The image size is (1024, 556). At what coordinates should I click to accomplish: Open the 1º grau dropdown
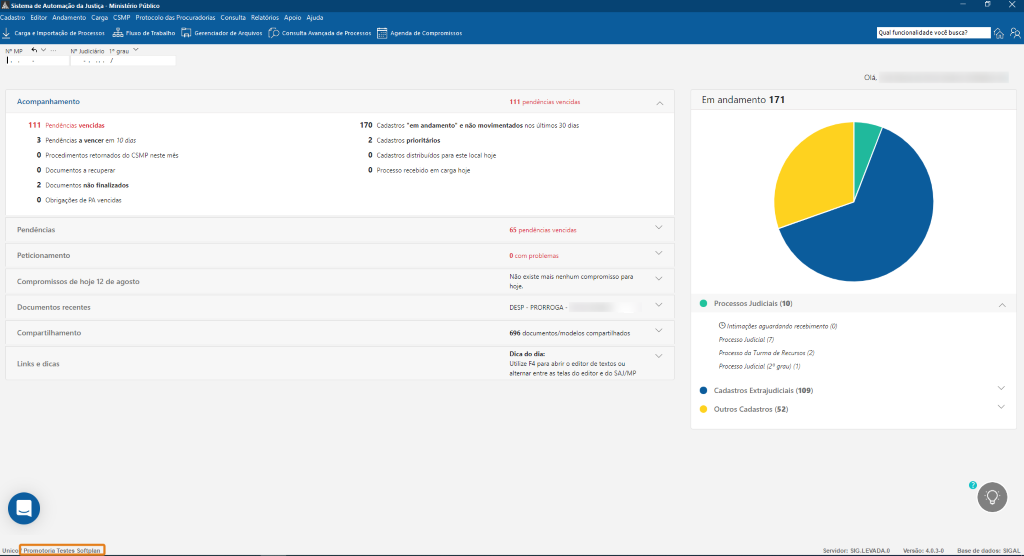point(136,50)
